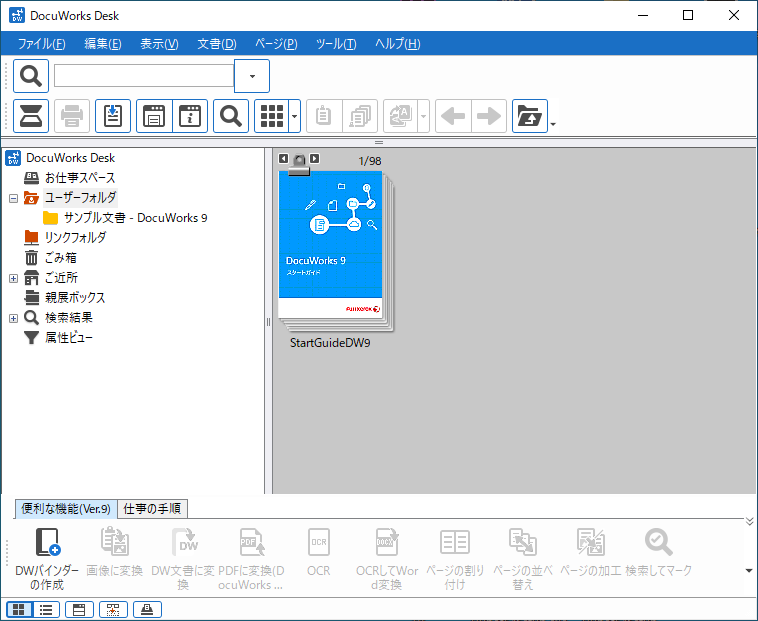The height and width of the screenshot is (621, 758).
Task: Select DocuWorks Desk root tree node
Action: pyautogui.click(x=71, y=158)
